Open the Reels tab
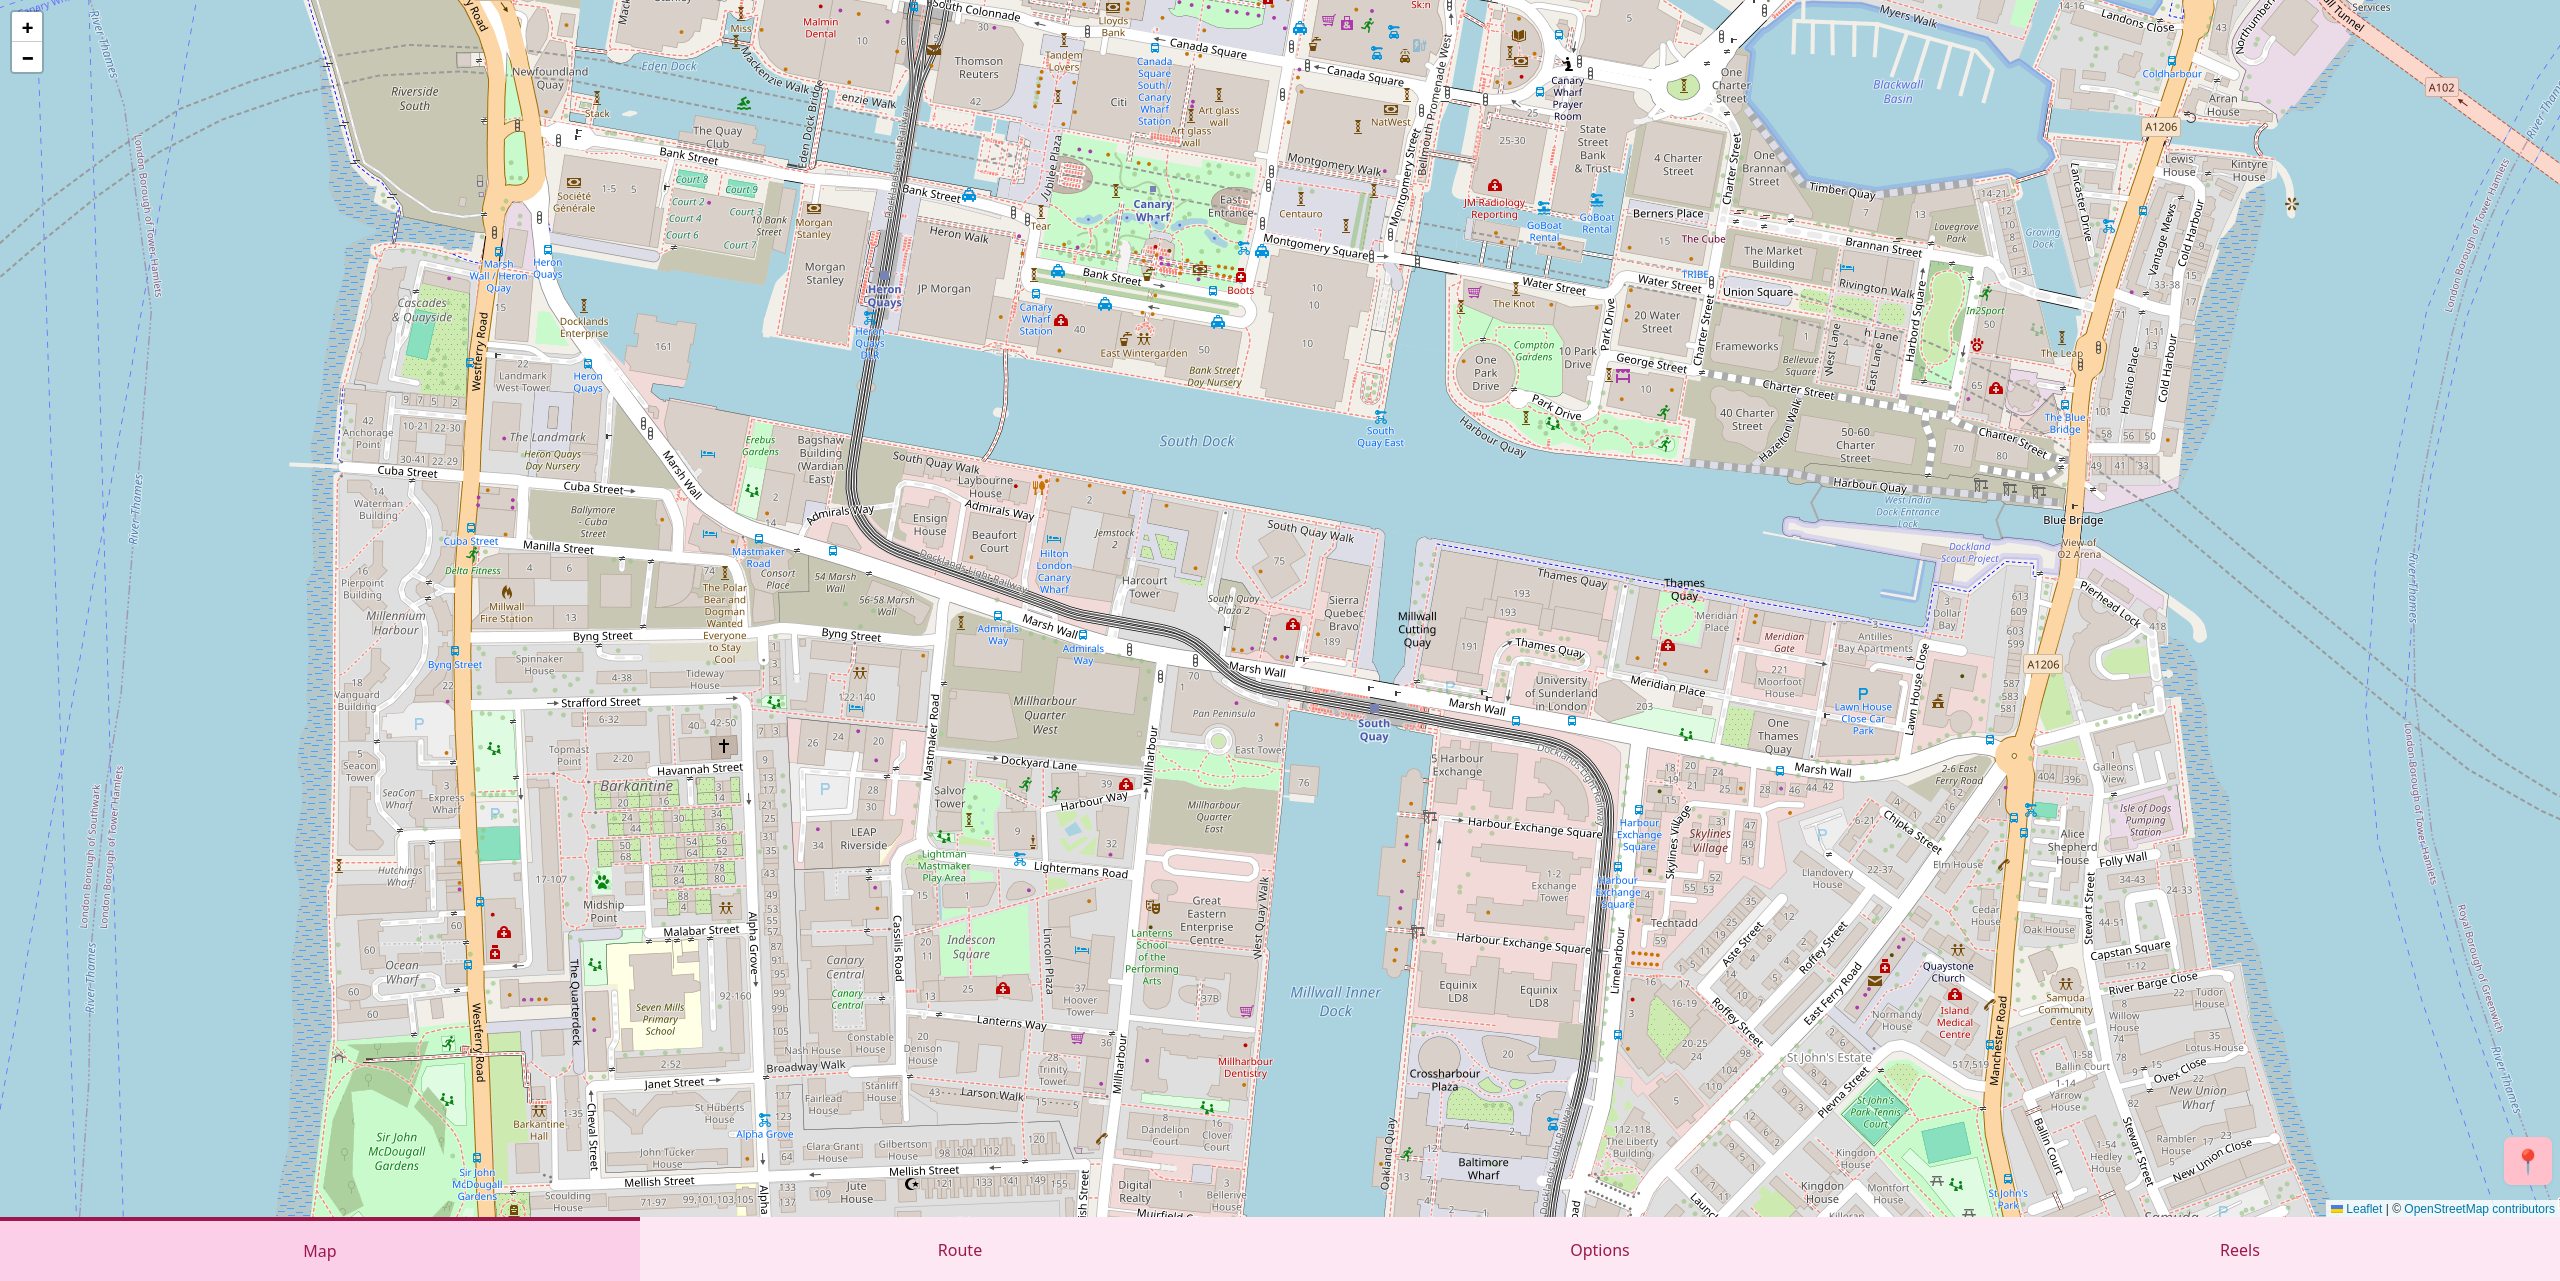 click(x=2239, y=1250)
